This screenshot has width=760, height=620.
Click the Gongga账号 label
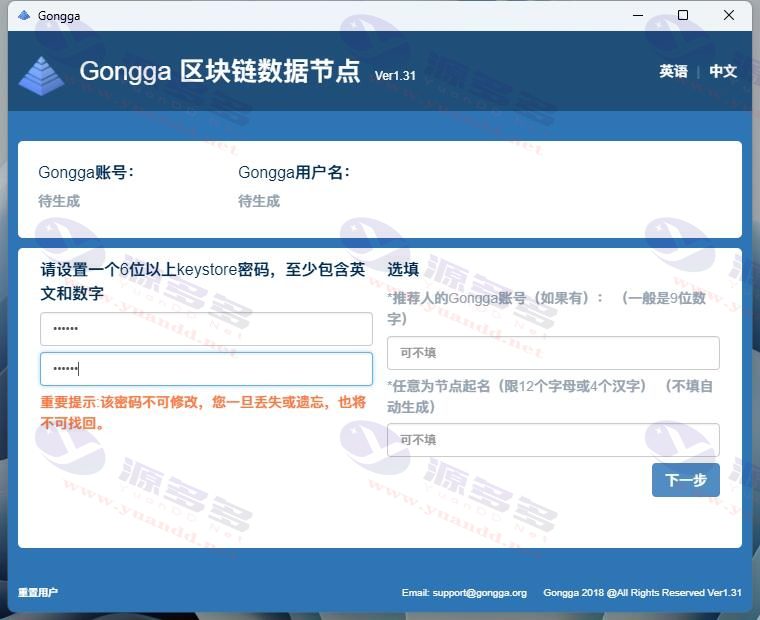pyautogui.click(x=86, y=172)
